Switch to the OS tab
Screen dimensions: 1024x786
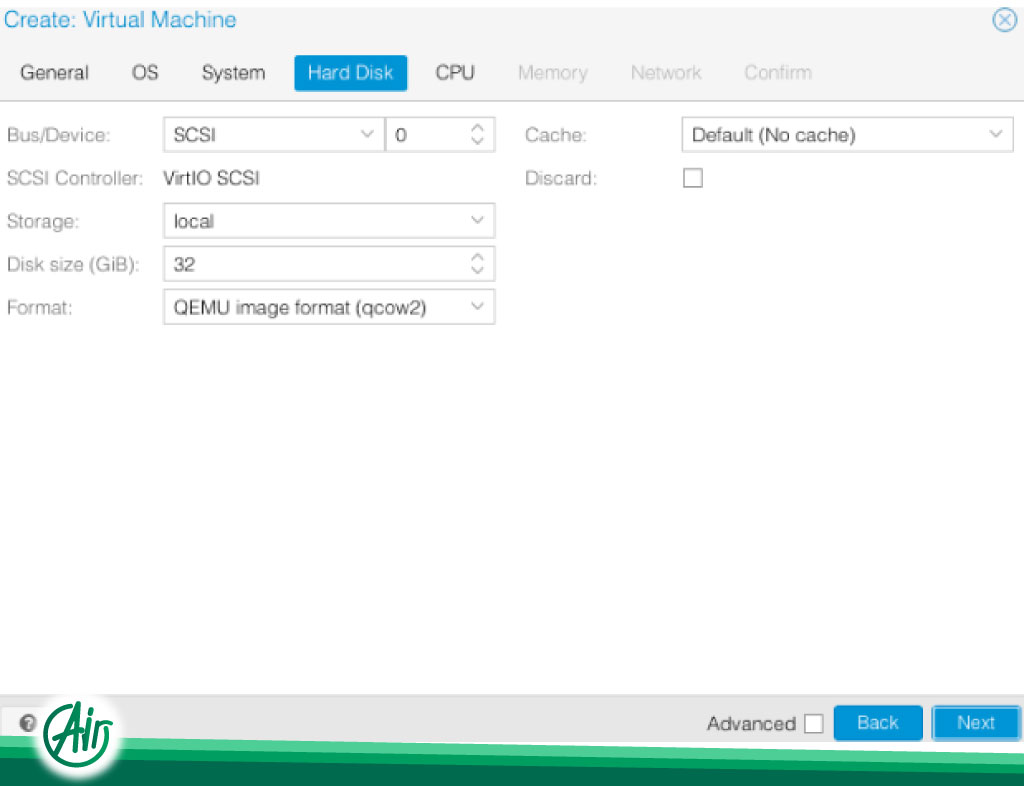click(x=145, y=72)
